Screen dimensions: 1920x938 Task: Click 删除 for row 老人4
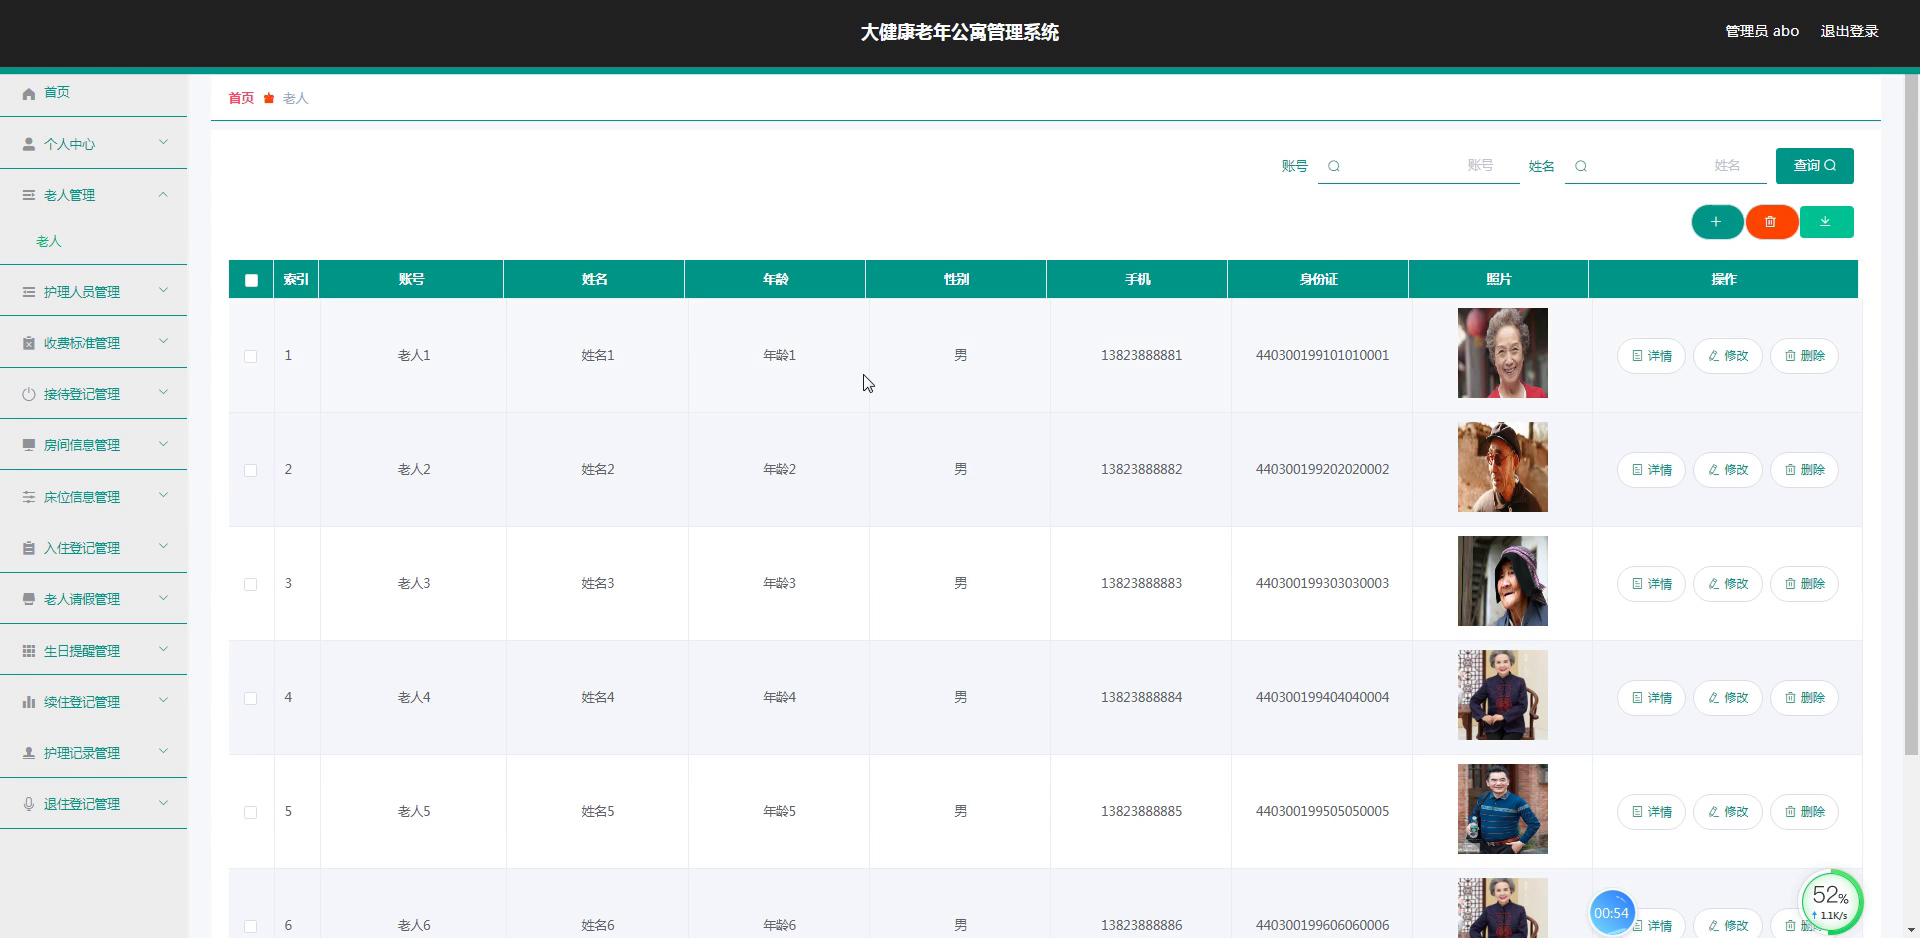tap(1804, 698)
